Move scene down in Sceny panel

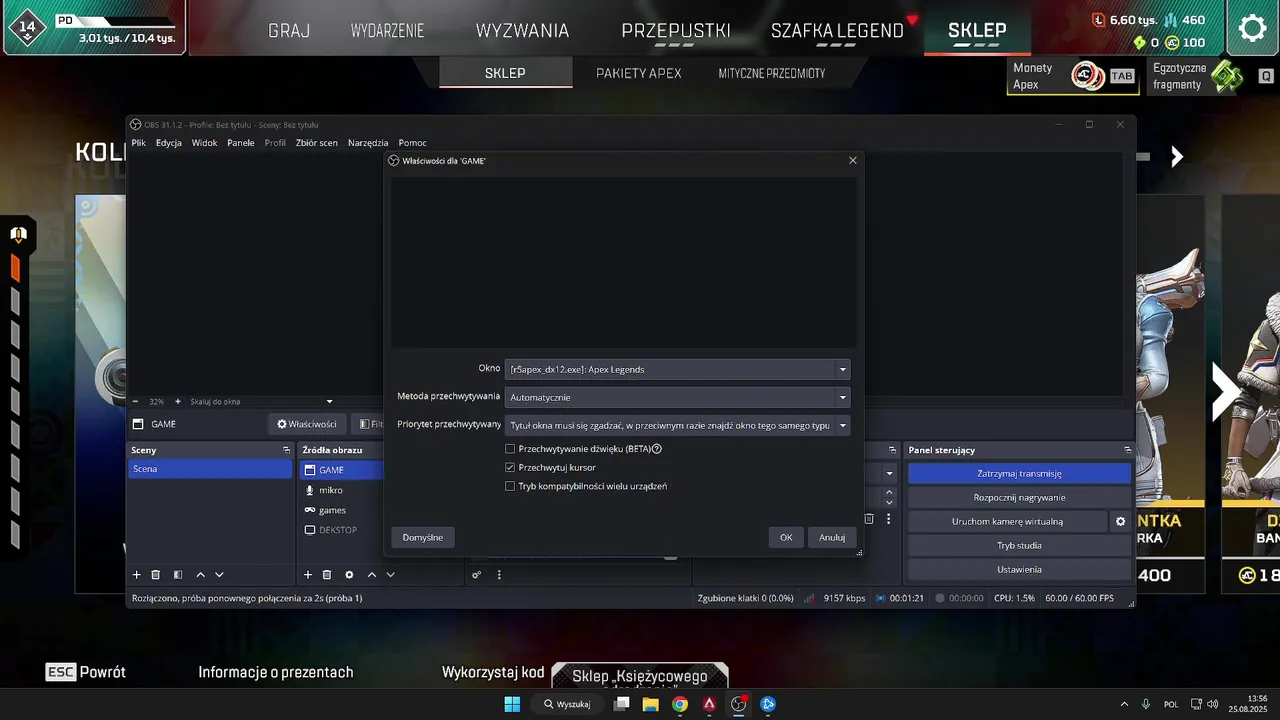click(x=219, y=575)
